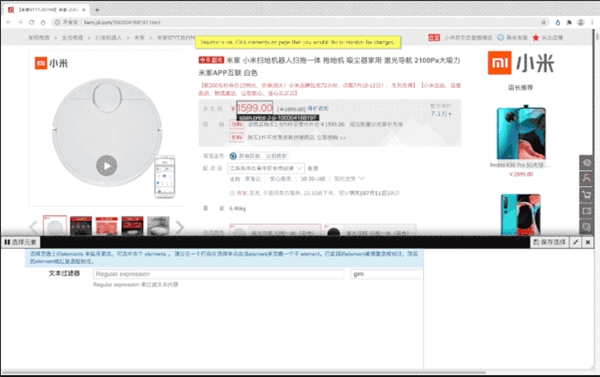
Task: Open the puzzle-piece extensions menu
Action: (x=569, y=22)
